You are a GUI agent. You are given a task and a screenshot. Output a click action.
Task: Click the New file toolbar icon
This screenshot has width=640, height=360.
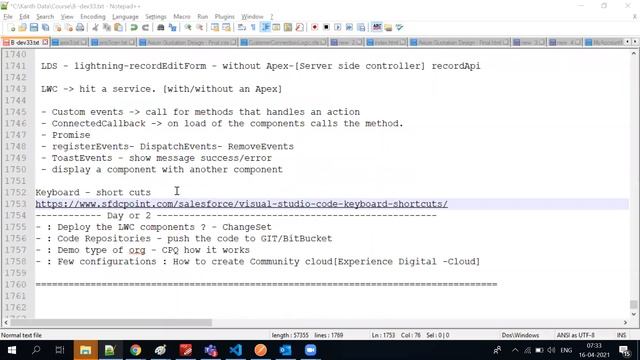pyautogui.click(x=11, y=27)
